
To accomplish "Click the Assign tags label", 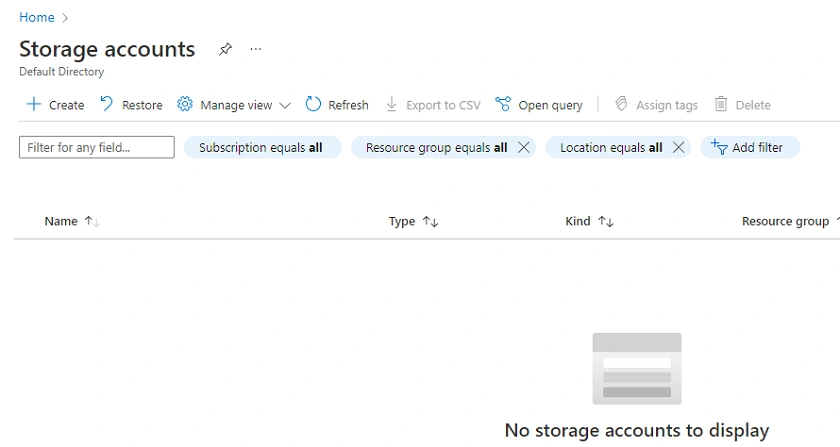I will (667, 105).
